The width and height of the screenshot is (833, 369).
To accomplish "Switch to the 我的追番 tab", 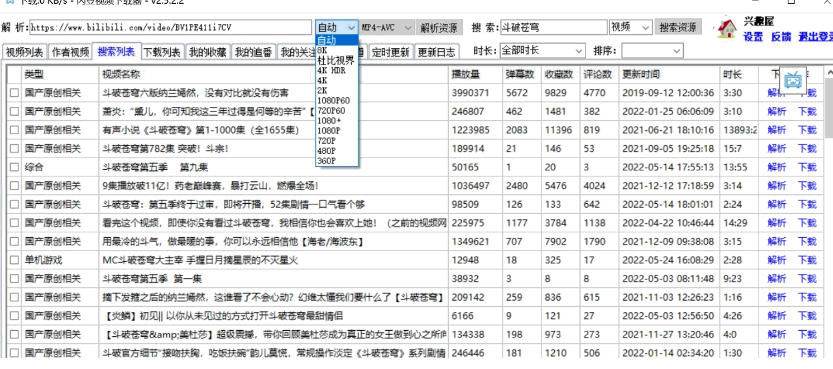I will [x=253, y=52].
